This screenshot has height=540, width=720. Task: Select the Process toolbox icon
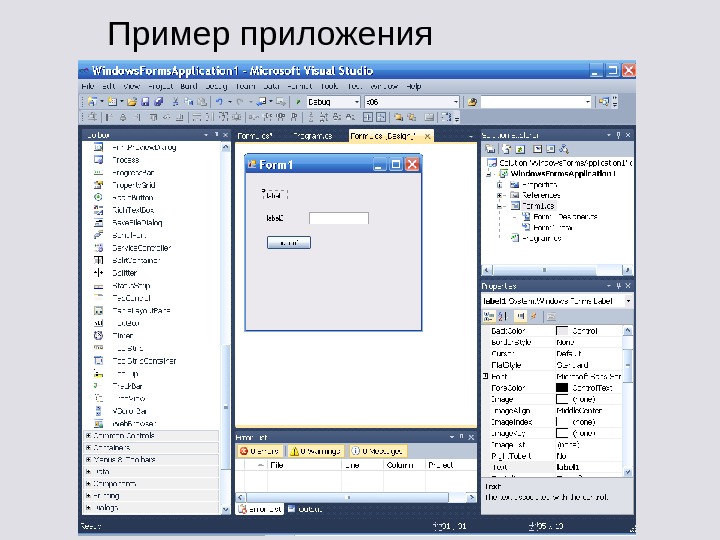pyautogui.click(x=98, y=160)
